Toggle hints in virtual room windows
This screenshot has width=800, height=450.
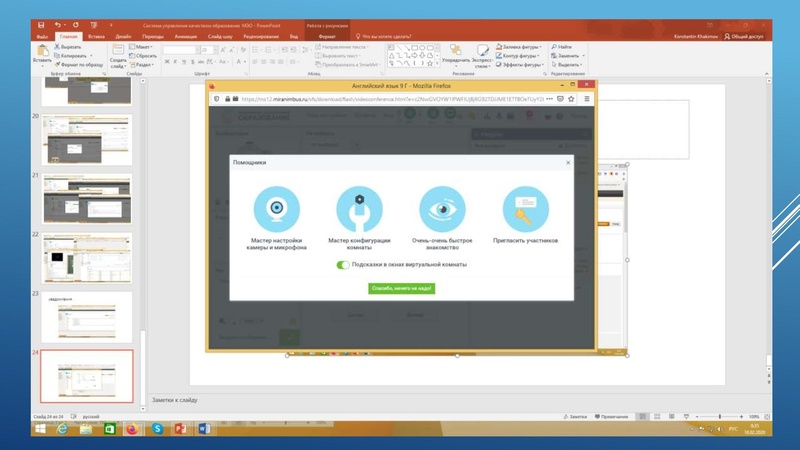[x=344, y=265]
